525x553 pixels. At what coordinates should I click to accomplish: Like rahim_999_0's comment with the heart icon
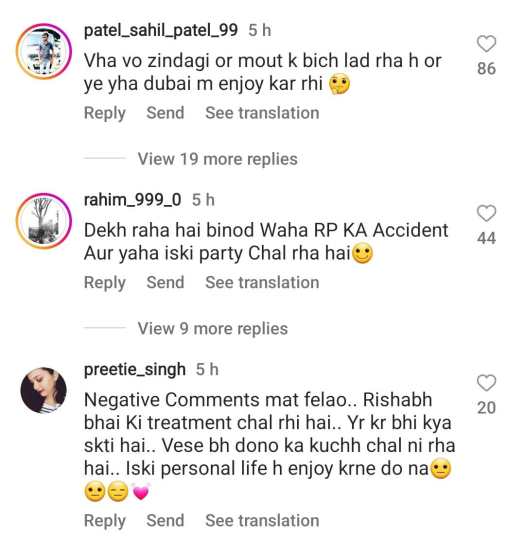pyautogui.click(x=486, y=213)
